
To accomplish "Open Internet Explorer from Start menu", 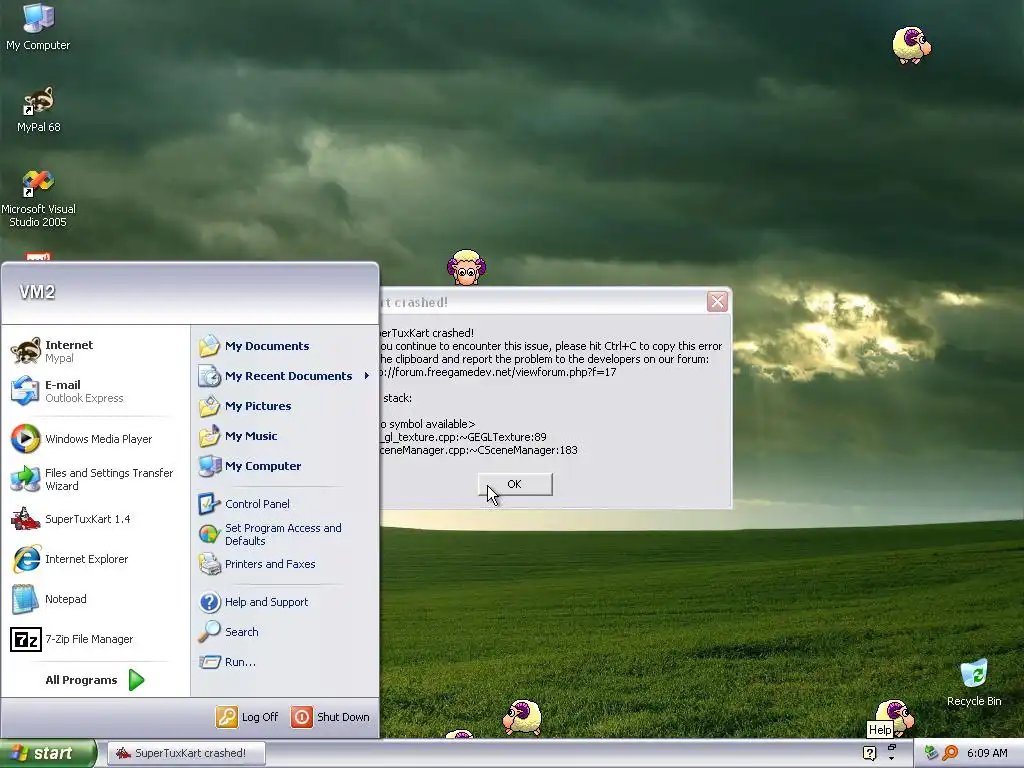I will (69, 559).
